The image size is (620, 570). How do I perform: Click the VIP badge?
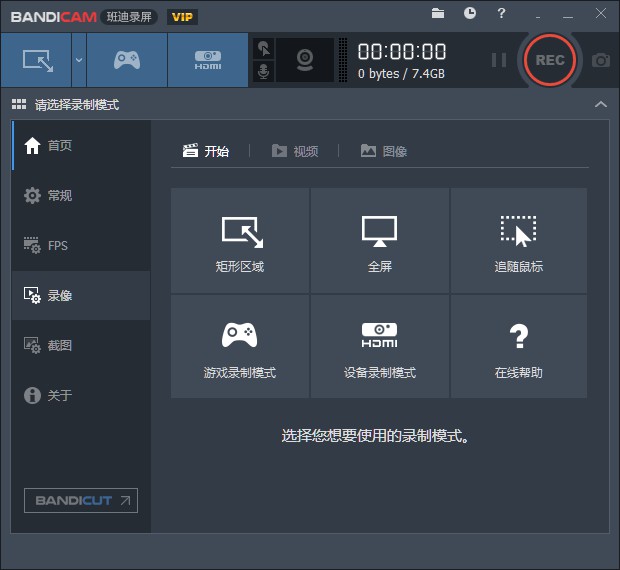pyautogui.click(x=182, y=17)
